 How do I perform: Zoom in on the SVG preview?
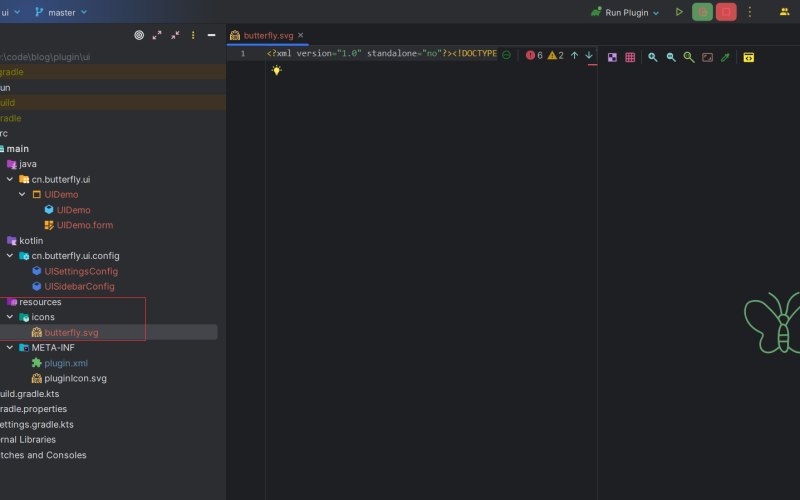point(653,57)
